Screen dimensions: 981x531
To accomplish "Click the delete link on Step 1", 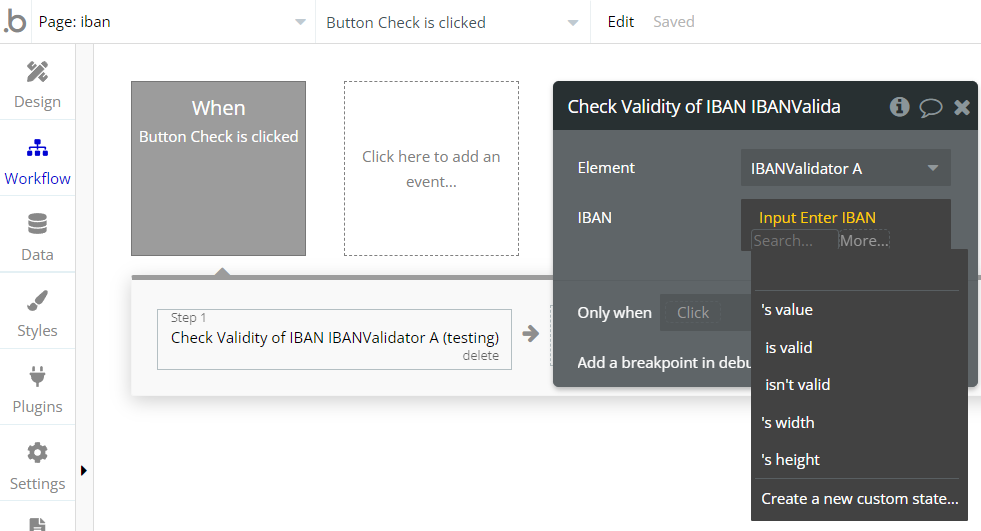I will pos(480,356).
